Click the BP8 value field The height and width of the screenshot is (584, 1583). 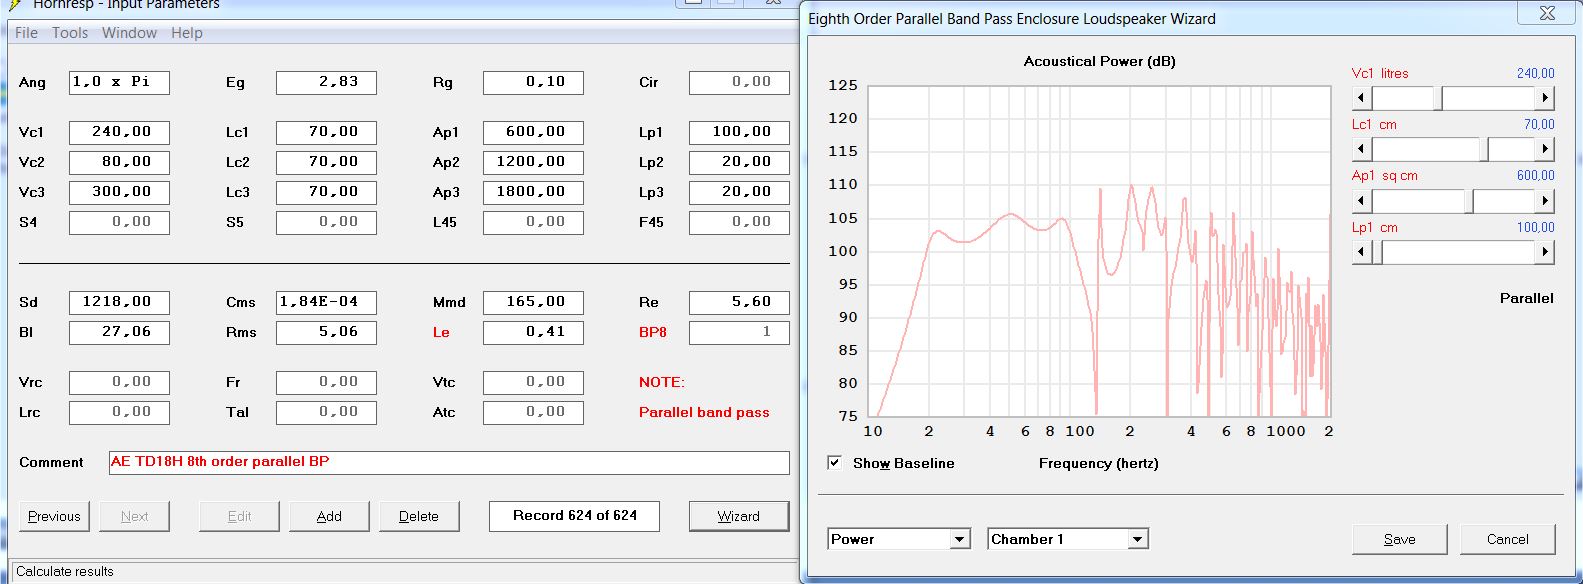pos(739,332)
